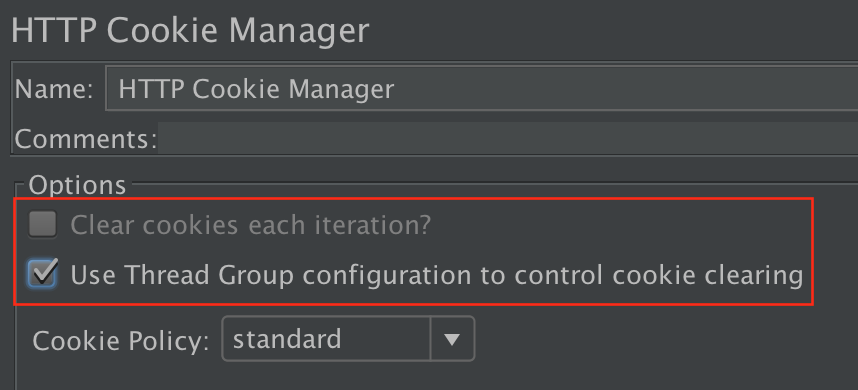Screen dimensions: 858x390
Task: Click the 'Cookie Policy:' label
Action: [x=121, y=340]
